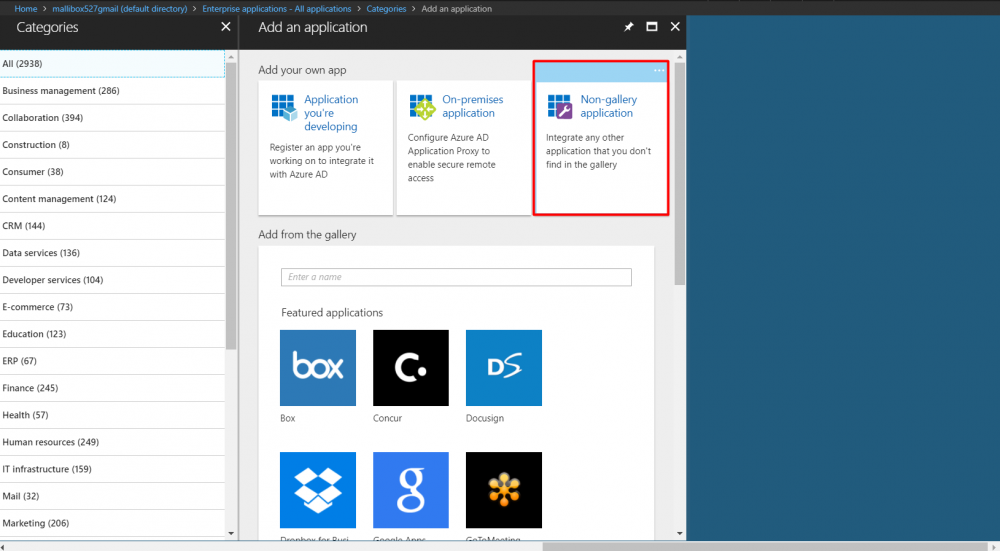Click the Enter a name search field

point(456,277)
